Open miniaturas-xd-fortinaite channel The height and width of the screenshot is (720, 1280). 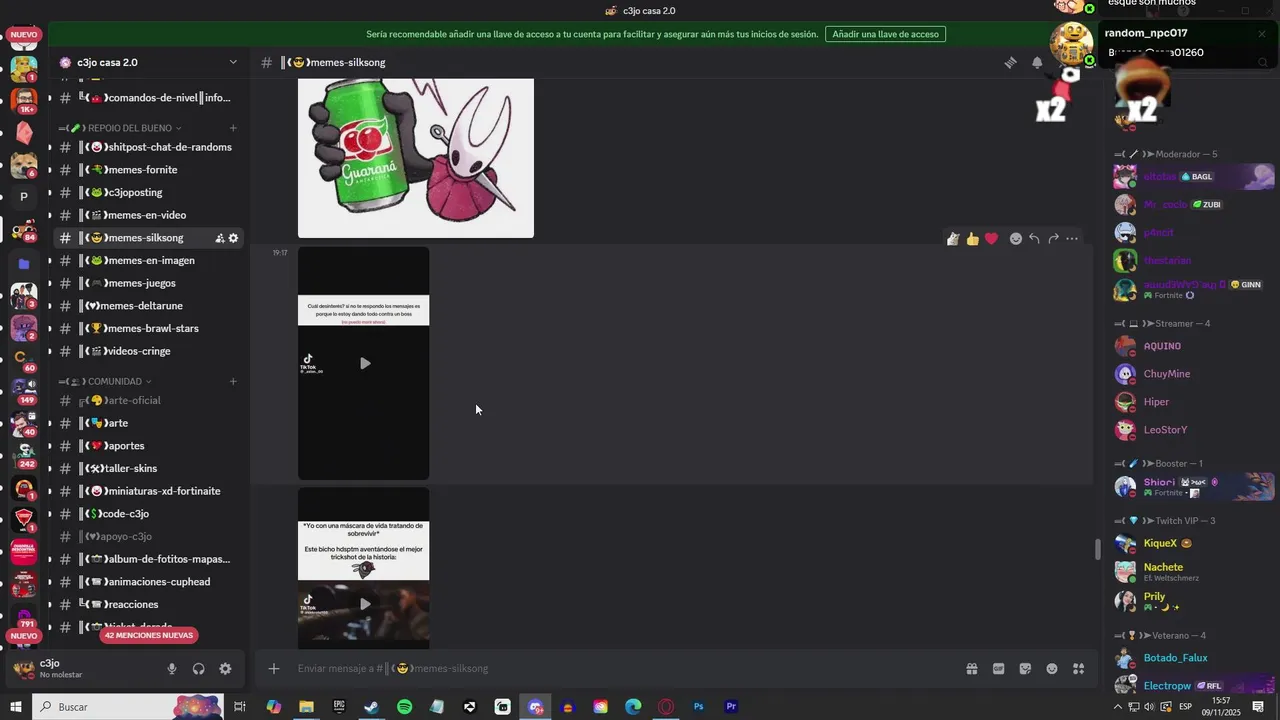pyautogui.click(x=148, y=491)
